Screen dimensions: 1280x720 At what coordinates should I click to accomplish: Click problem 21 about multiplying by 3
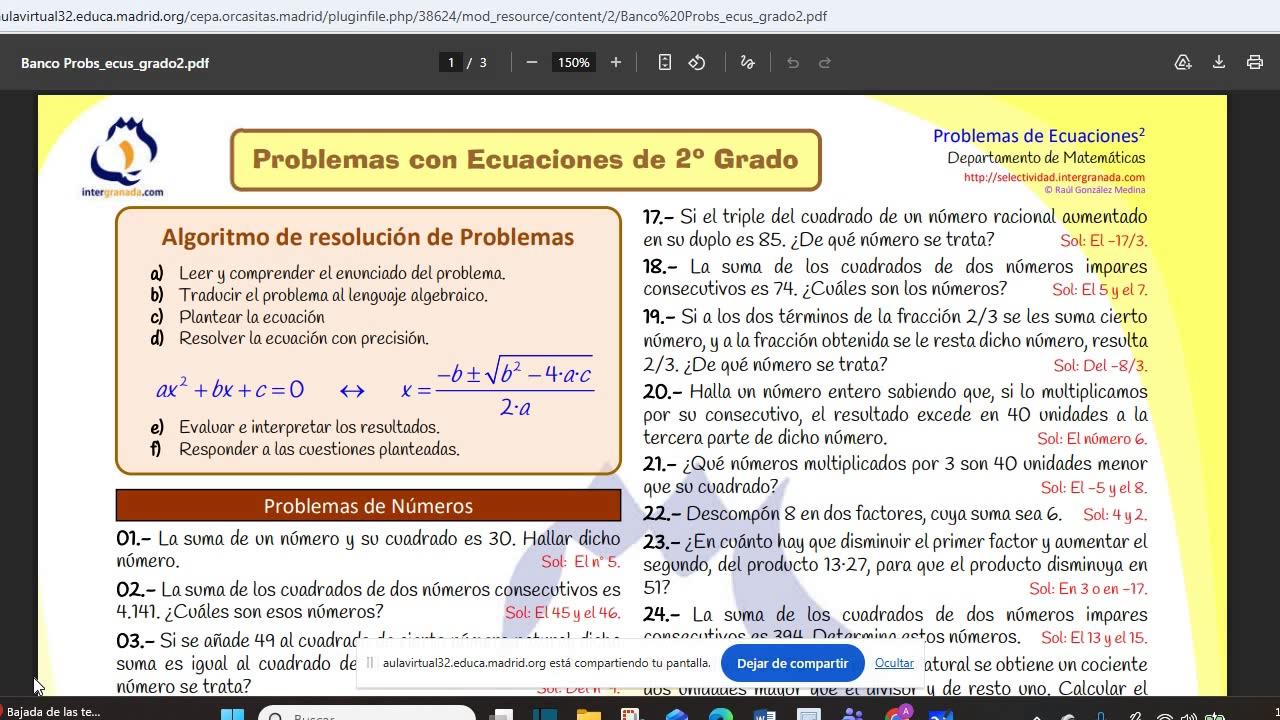[x=895, y=475]
